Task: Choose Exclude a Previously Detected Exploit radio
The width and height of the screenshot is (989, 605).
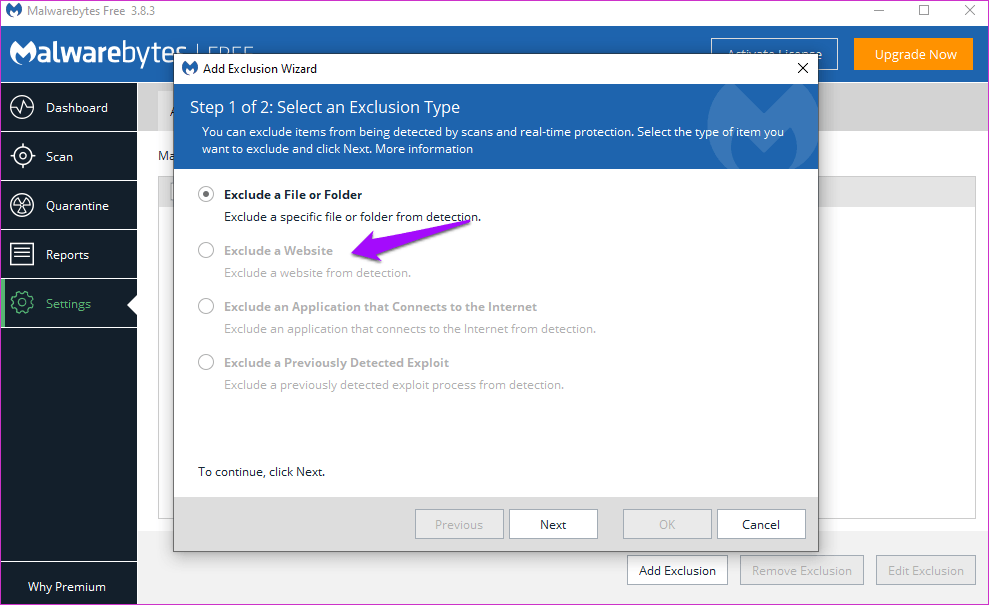Action: (206, 363)
